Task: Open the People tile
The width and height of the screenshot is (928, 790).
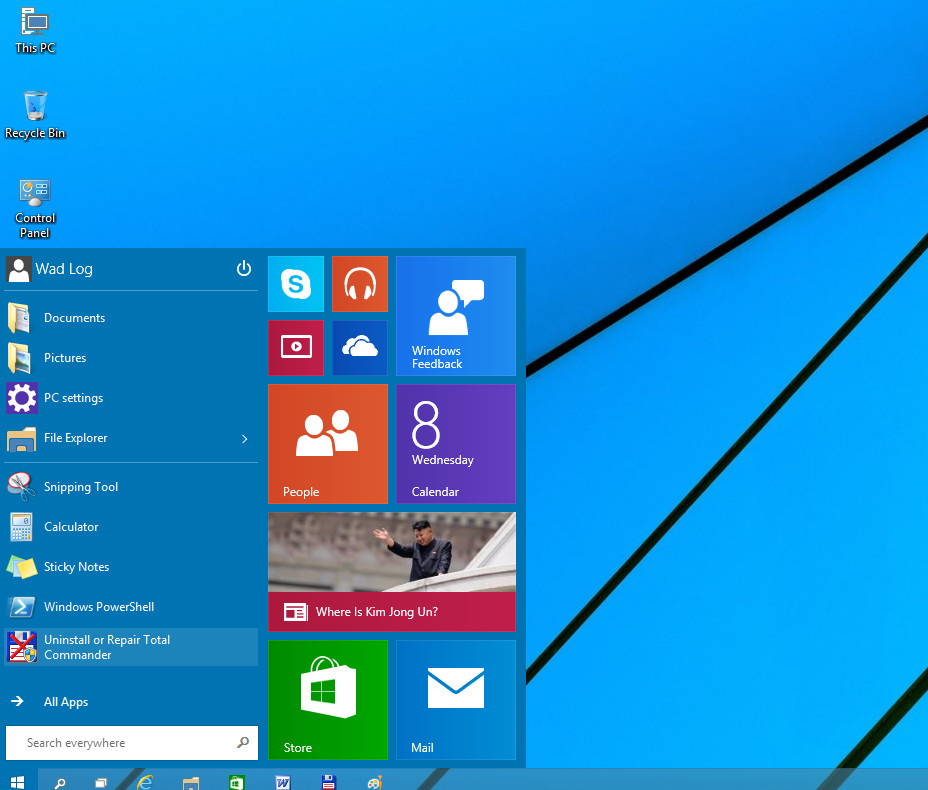Action: pyautogui.click(x=327, y=443)
